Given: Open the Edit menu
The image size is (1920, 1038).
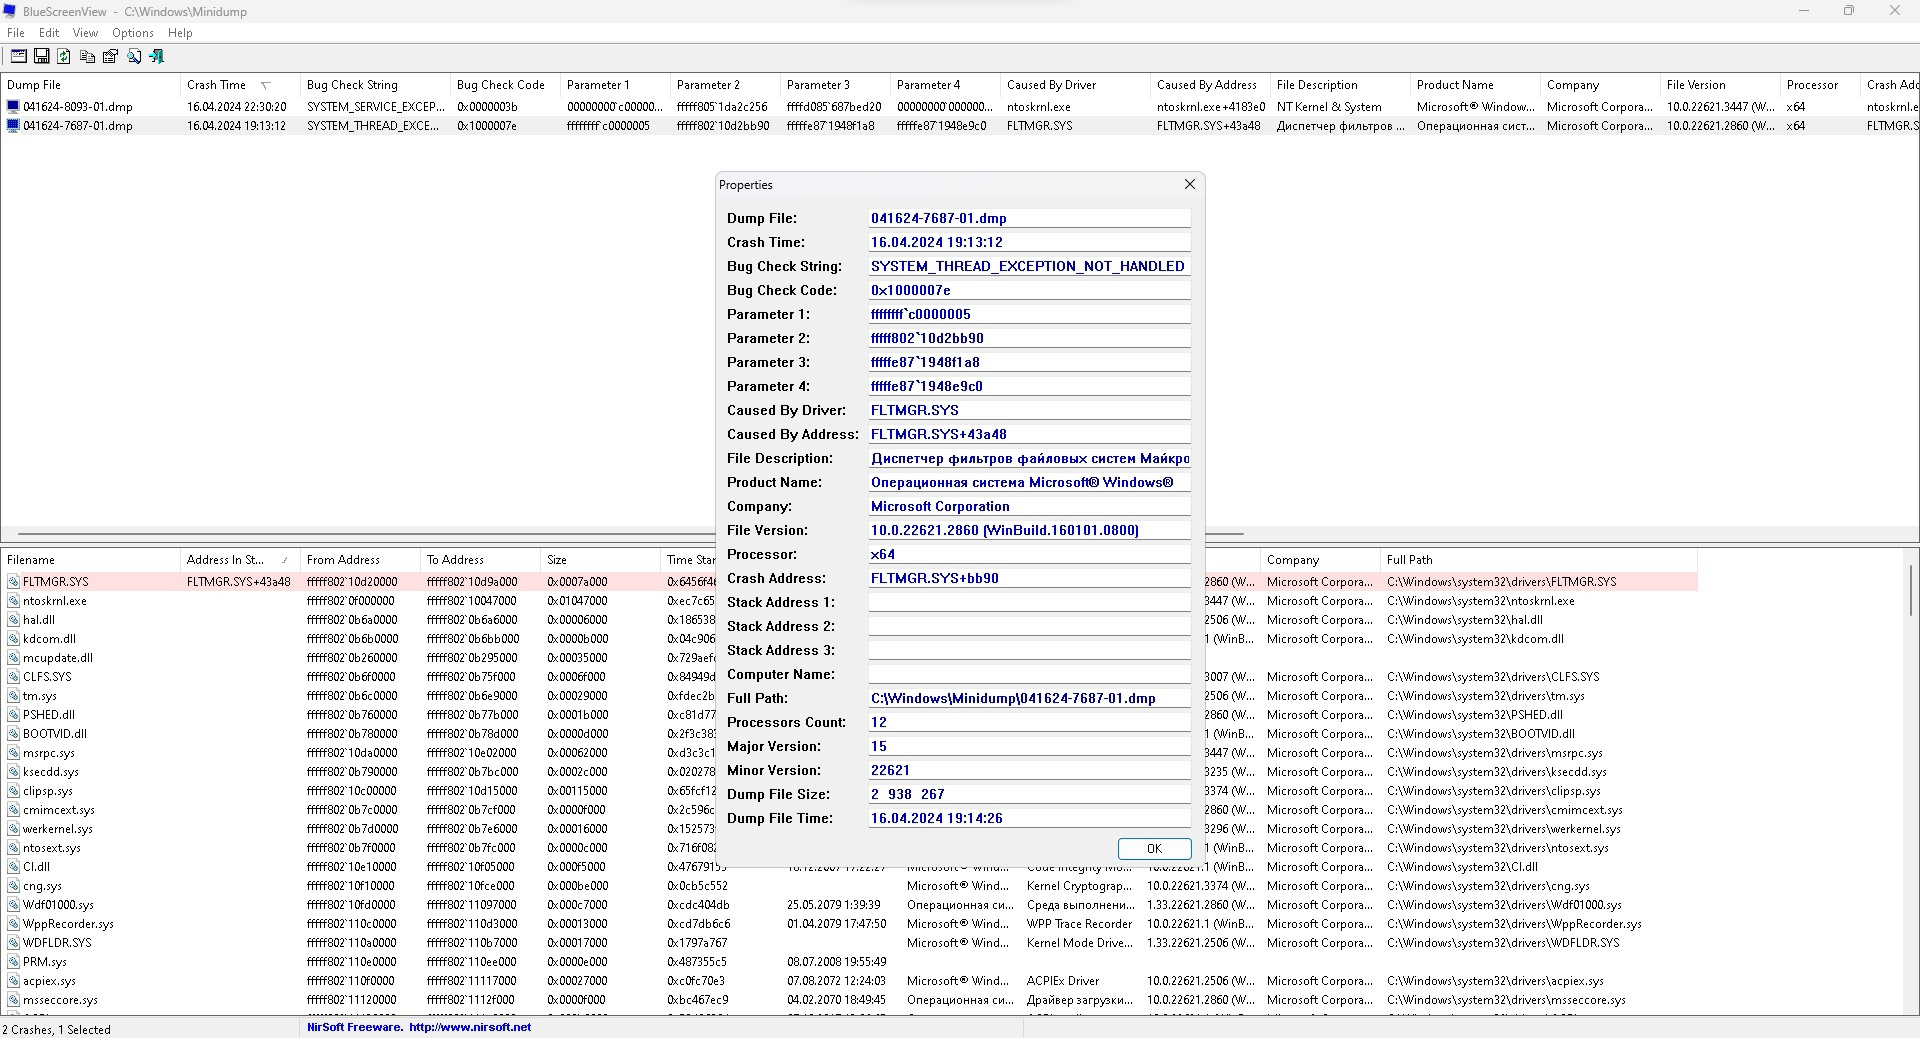Looking at the screenshot, I should [49, 33].
